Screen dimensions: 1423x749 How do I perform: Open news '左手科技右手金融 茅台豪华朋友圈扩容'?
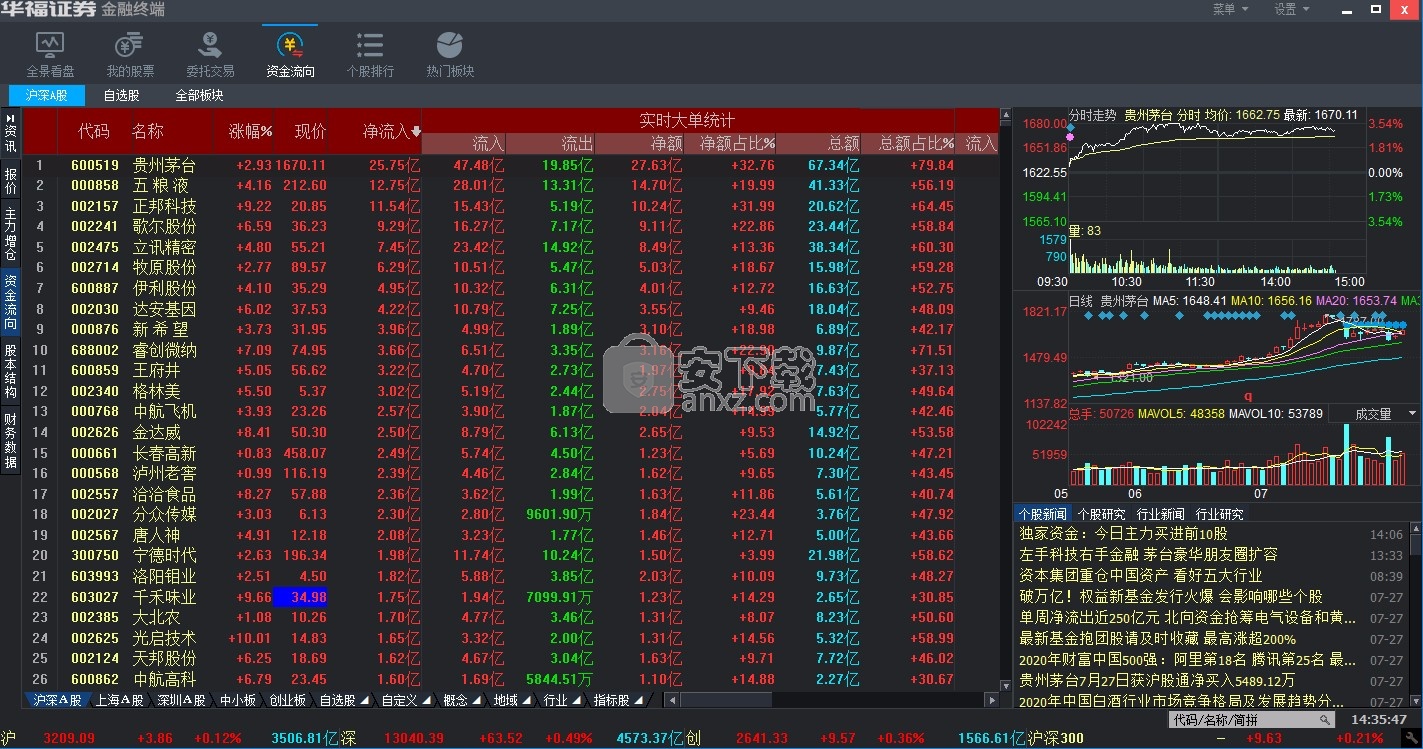pos(1148,554)
